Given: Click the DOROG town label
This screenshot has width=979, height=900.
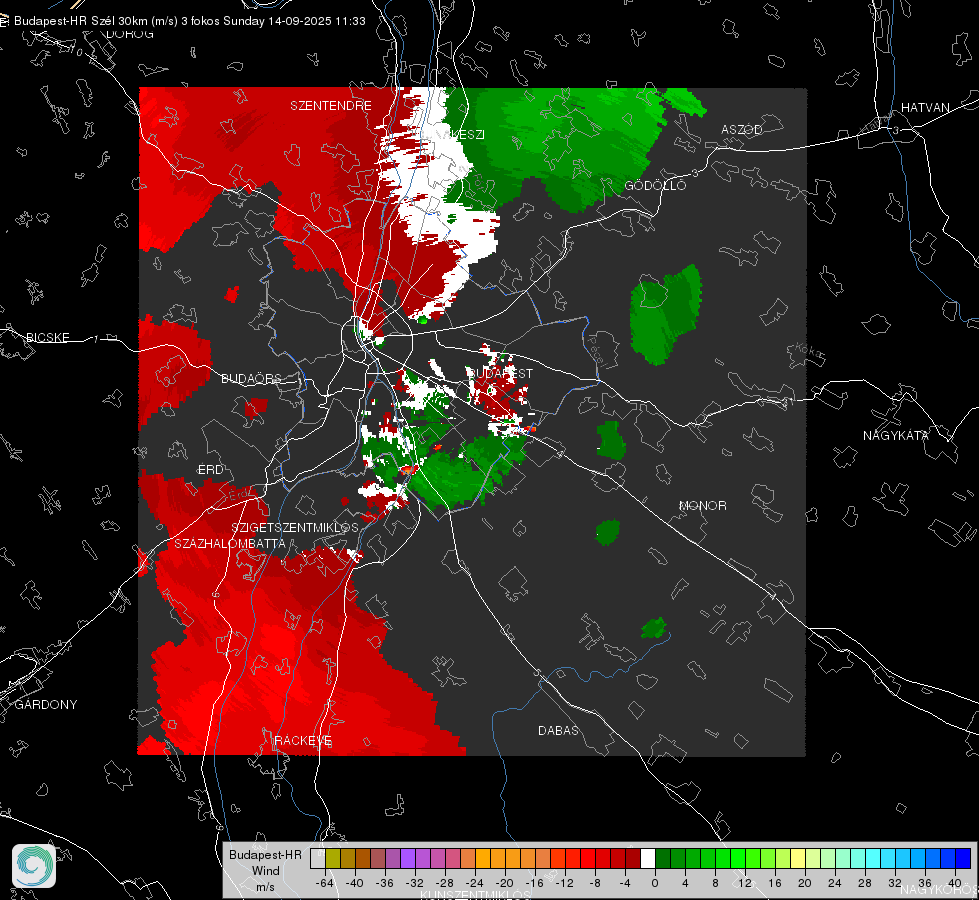Looking at the screenshot, I should tap(130, 34).
